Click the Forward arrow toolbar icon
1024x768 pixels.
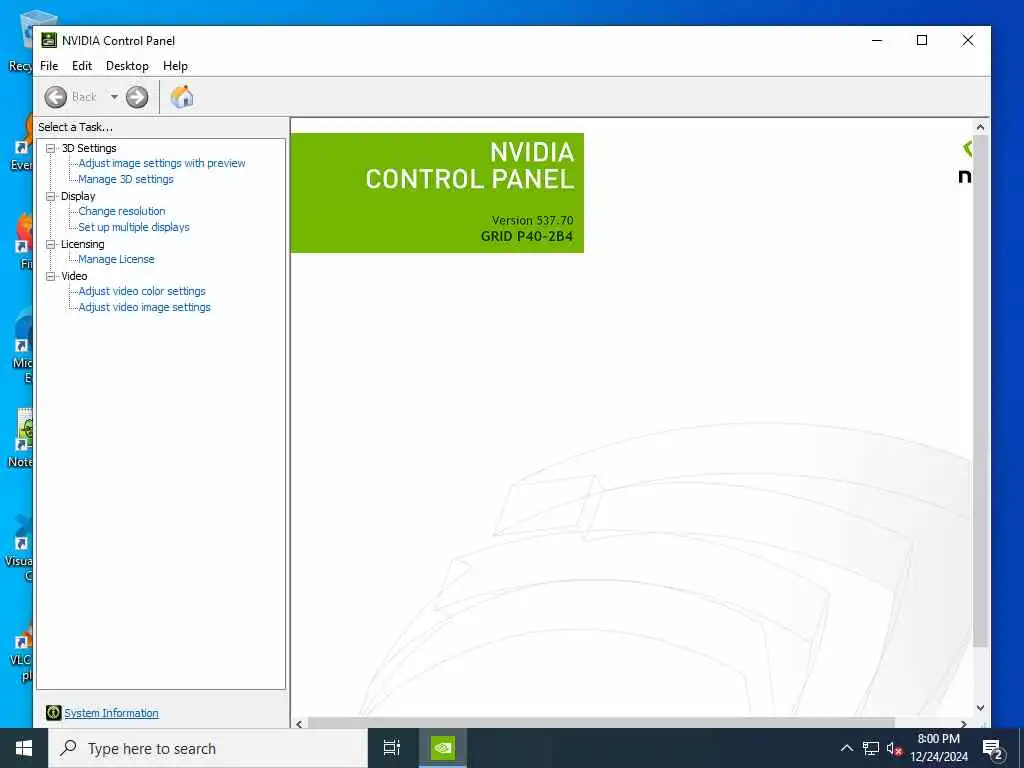(x=137, y=97)
